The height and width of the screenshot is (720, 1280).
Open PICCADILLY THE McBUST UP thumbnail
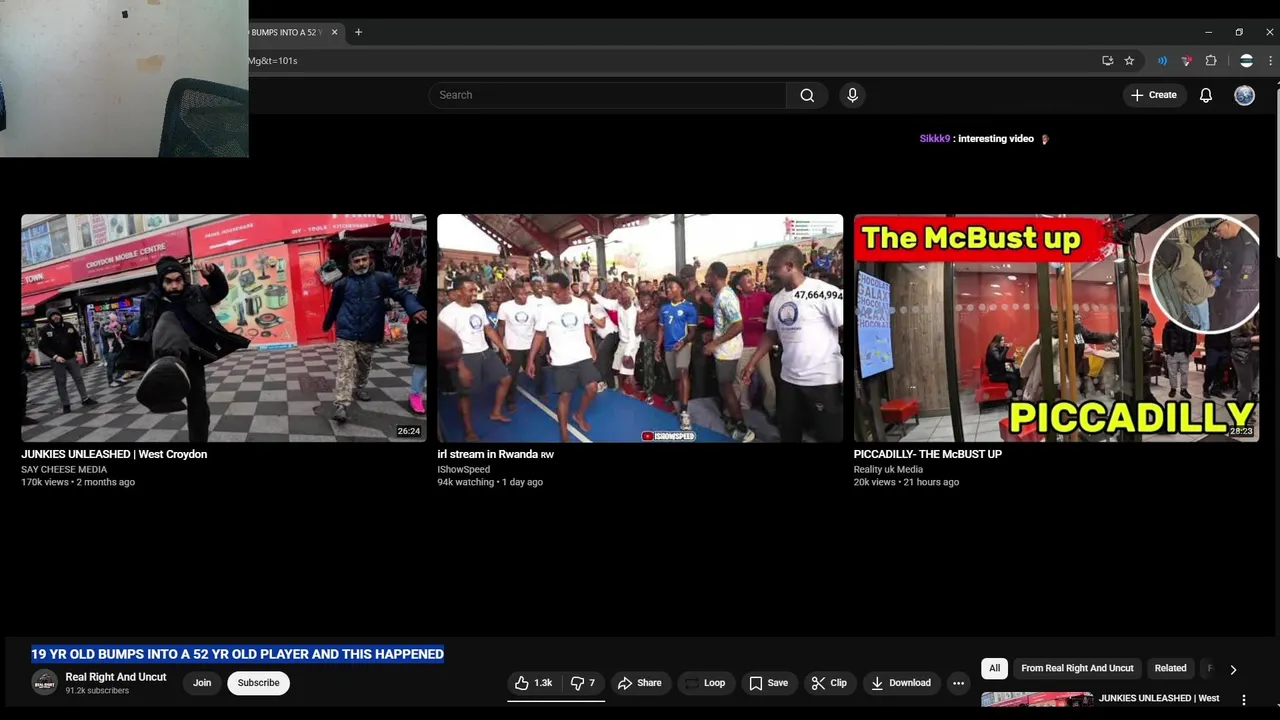[1056, 327]
